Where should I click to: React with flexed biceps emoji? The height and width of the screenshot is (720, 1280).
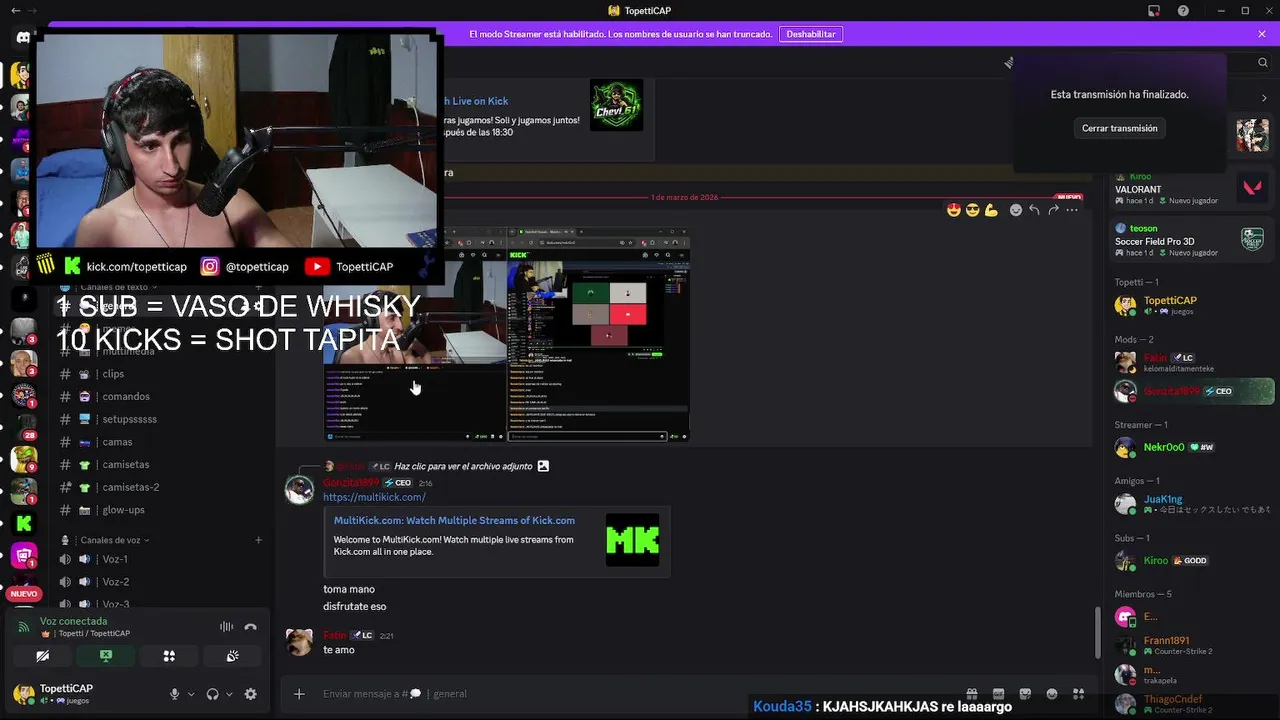coord(991,210)
